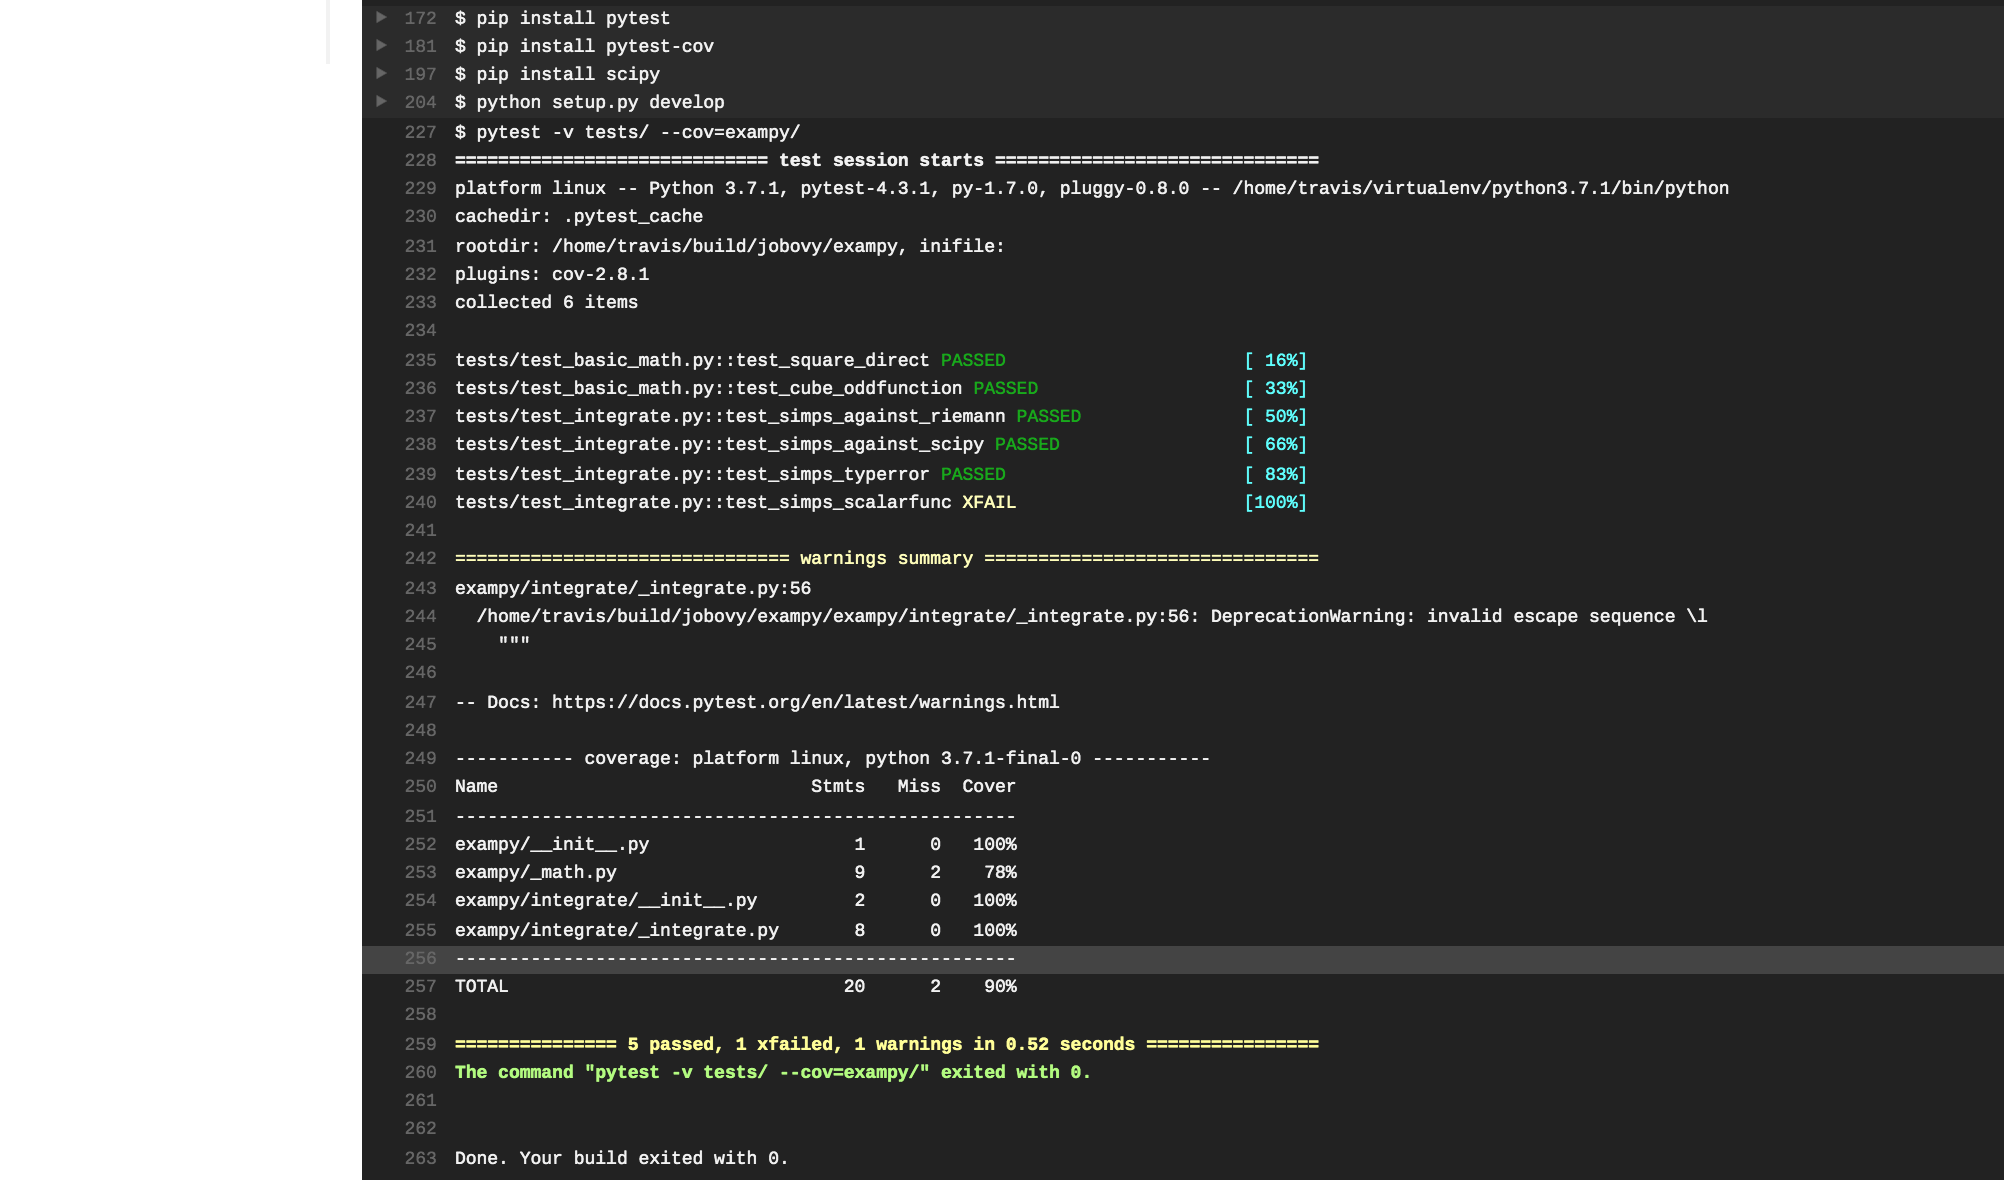
Task: Click the test_square_direct PASSED result line
Action: click(881, 360)
